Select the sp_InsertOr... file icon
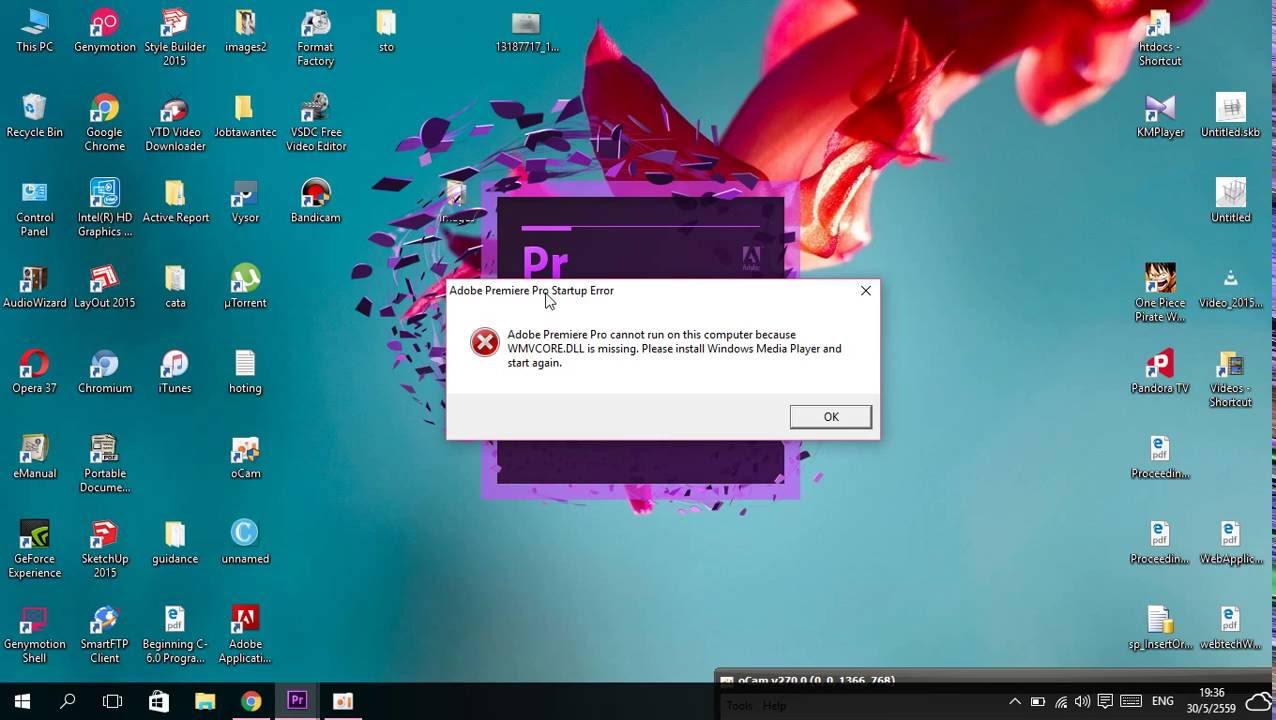Viewport: 1276px width, 720px height. tap(1160, 628)
